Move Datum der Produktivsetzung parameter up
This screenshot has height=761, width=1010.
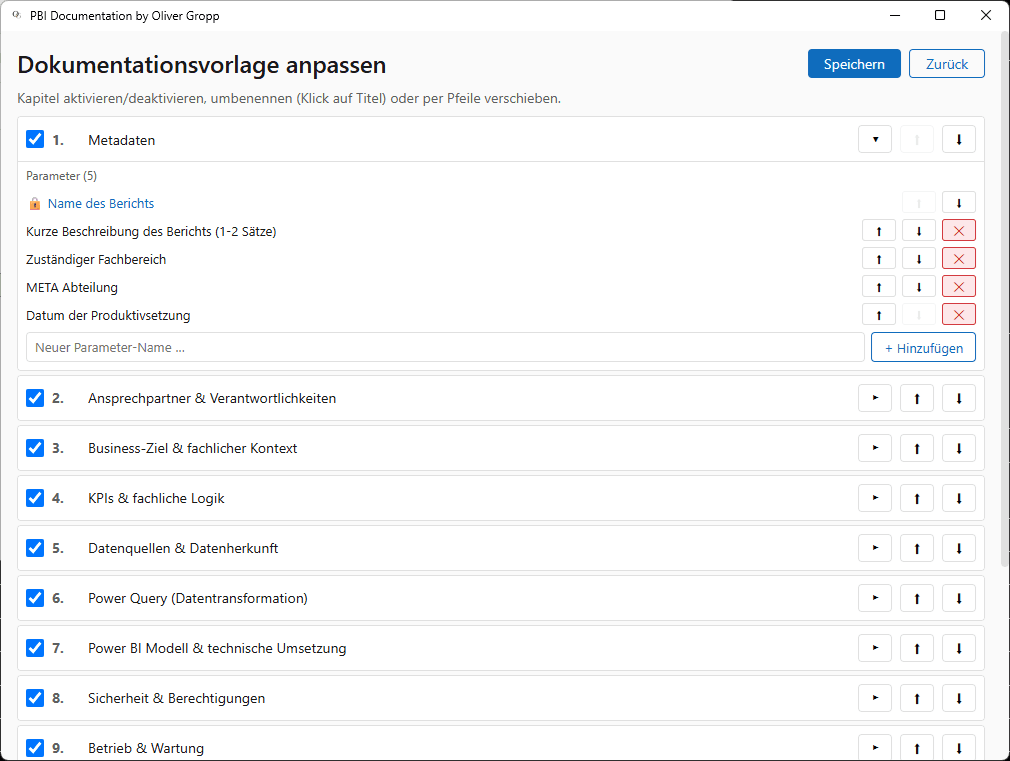pyautogui.click(x=879, y=315)
